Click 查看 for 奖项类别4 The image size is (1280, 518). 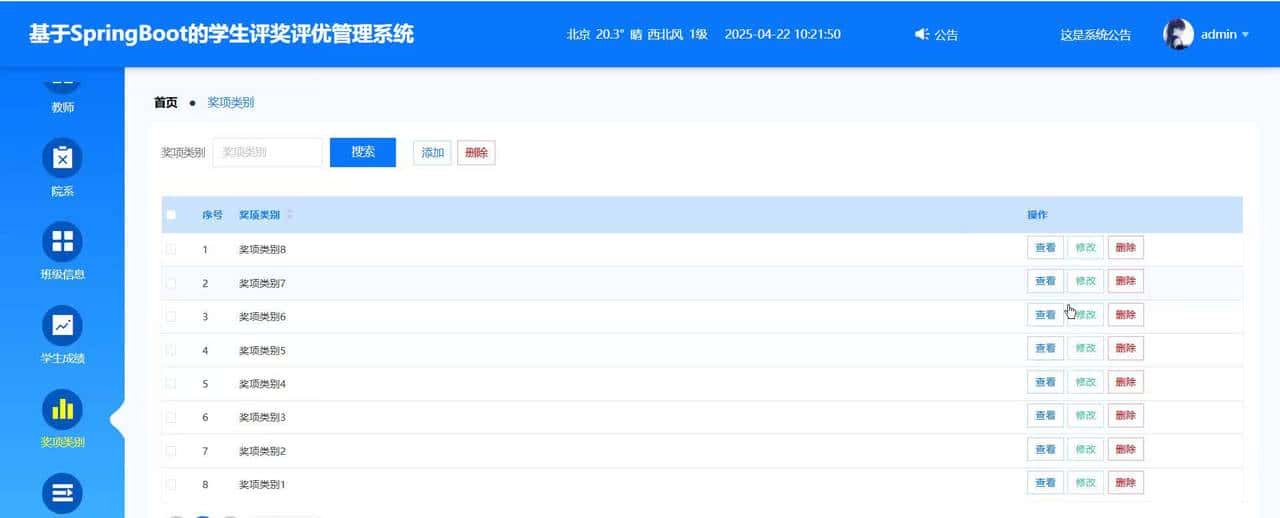coord(1045,382)
